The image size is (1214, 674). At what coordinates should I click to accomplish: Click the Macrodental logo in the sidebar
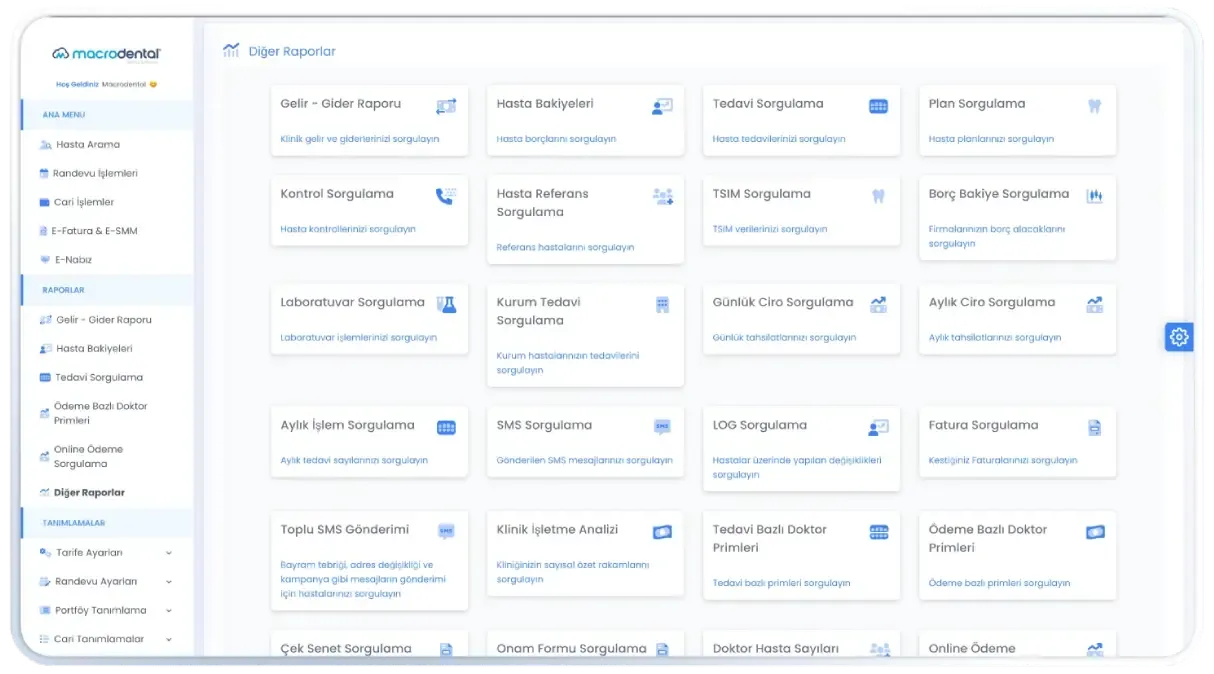106,53
